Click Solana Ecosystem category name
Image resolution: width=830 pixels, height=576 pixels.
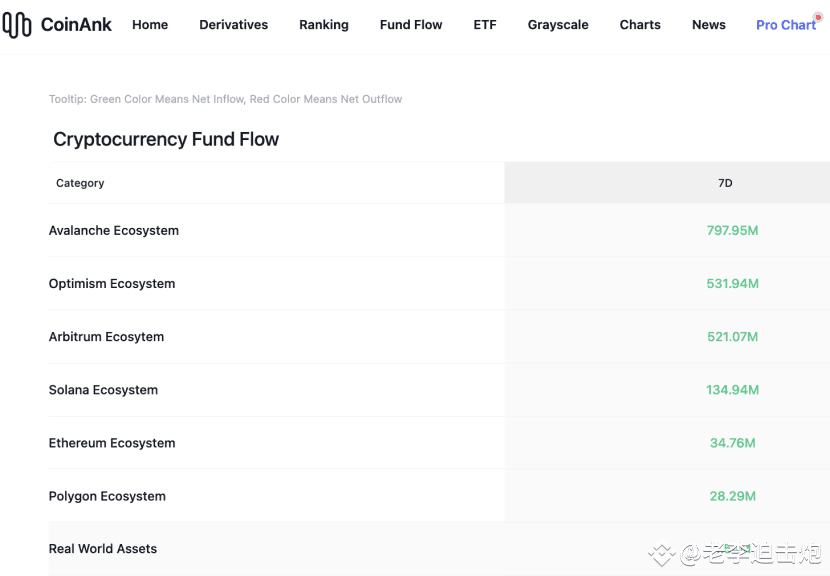coord(103,390)
